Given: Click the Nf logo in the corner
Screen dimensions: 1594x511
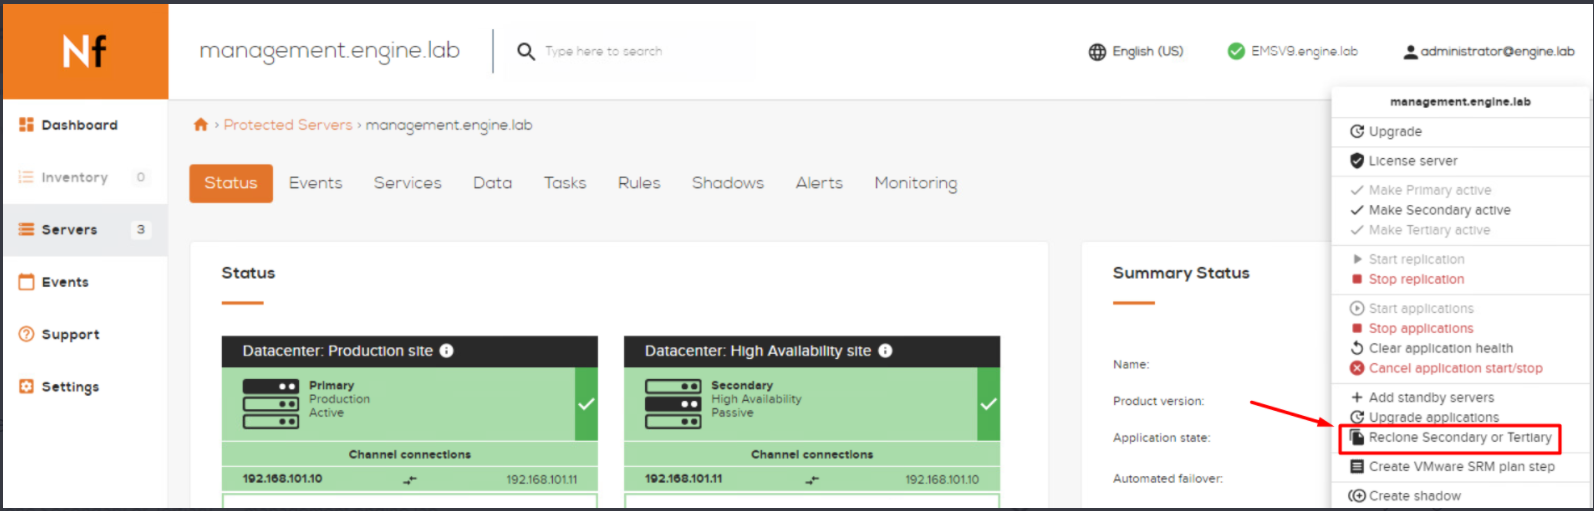Looking at the screenshot, I should (85, 51).
